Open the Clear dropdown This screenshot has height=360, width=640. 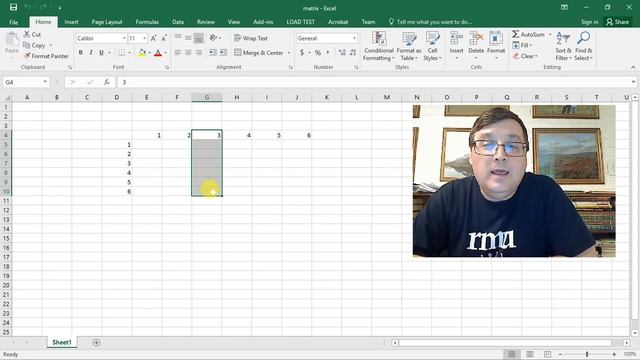[x=525, y=56]
